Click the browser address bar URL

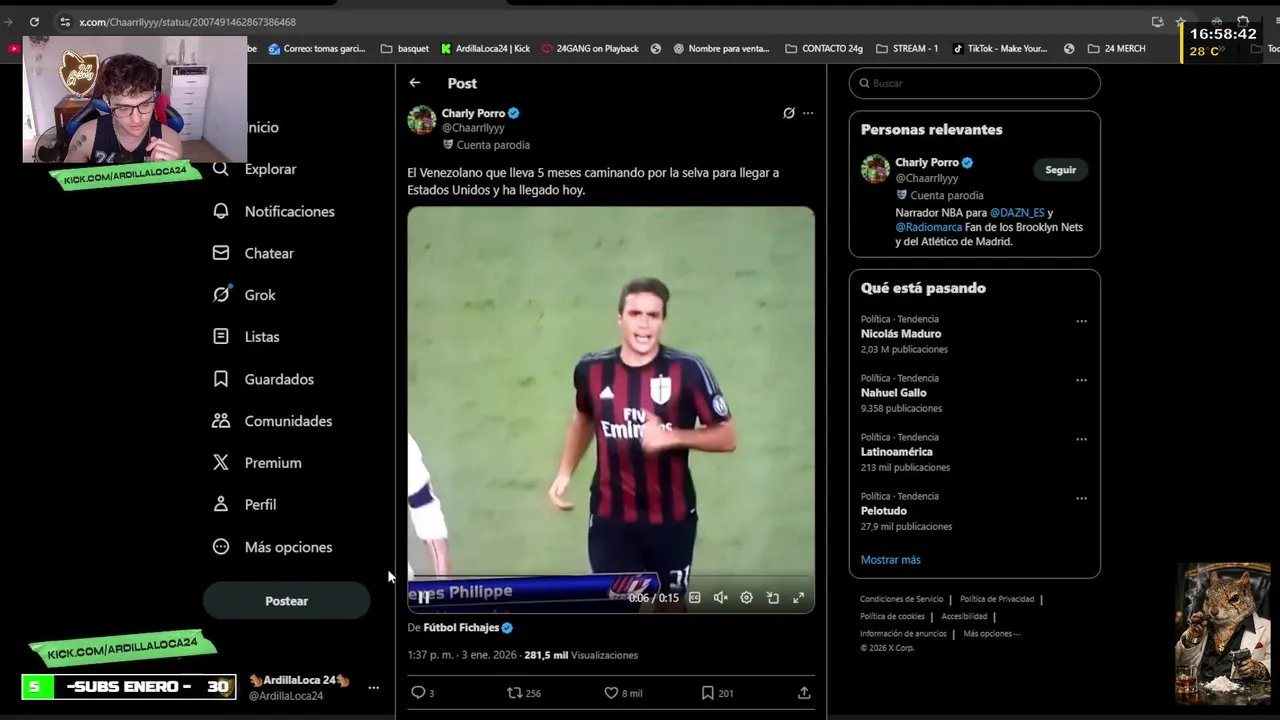coord(188,21)
